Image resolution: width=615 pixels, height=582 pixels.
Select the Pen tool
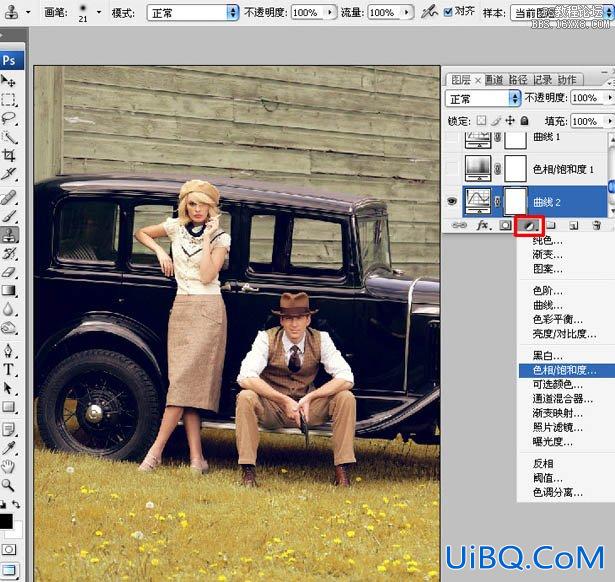pyautogui.click(x=8, y=351)
